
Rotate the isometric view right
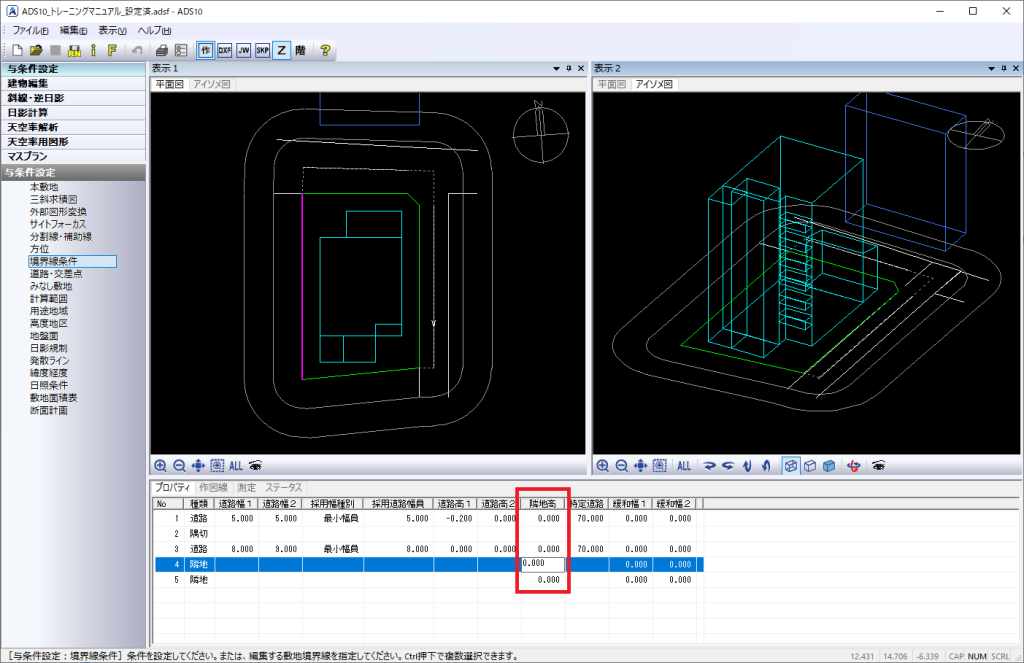(709, 466)
